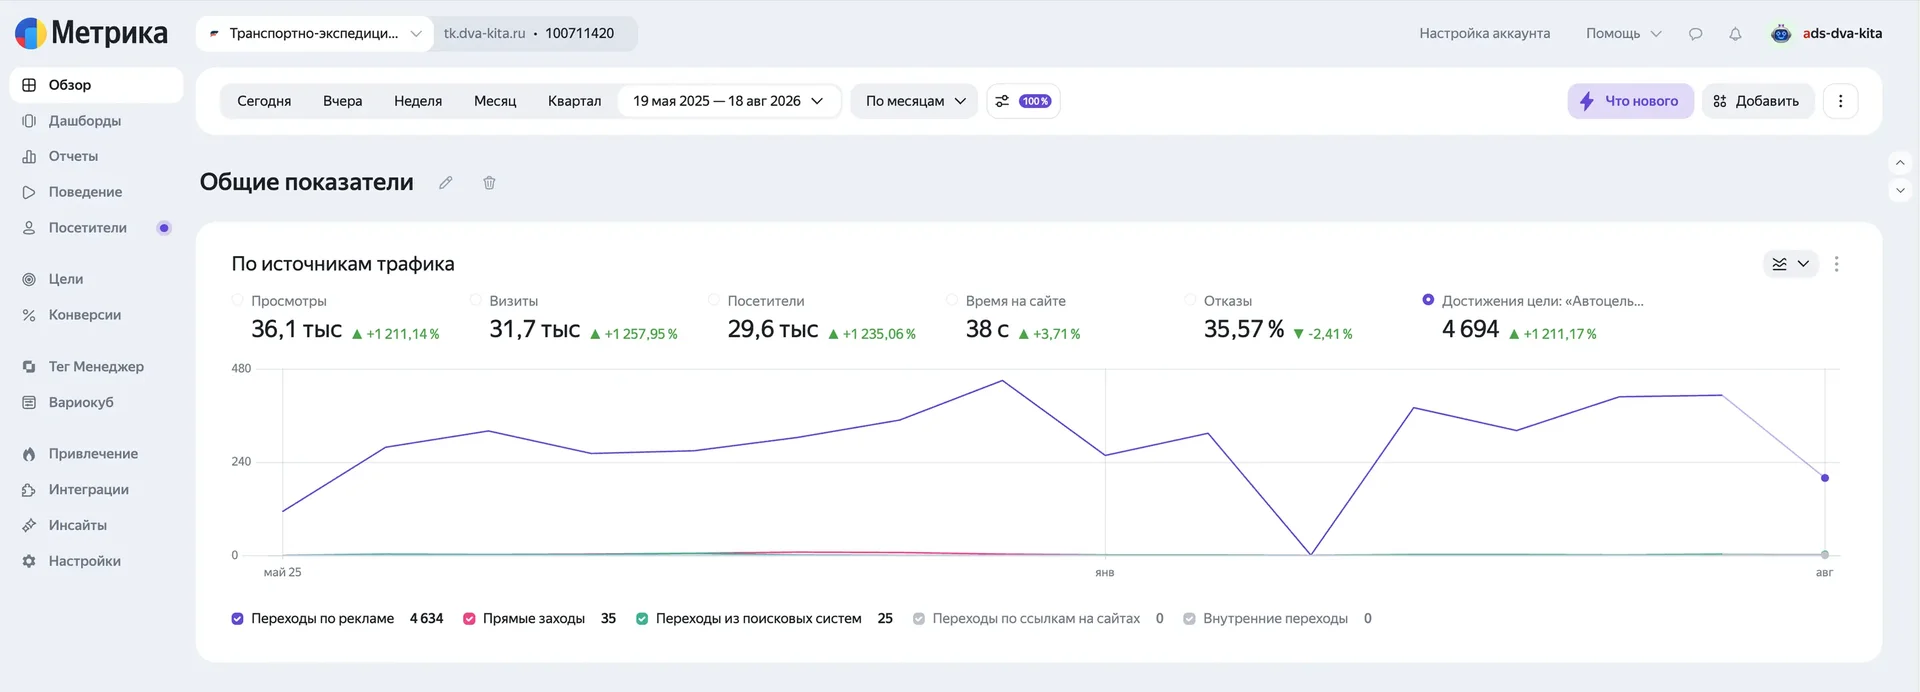Open the chat feedback bubble icon
Viewport: 1920px width, 692px height.
pyautogui.click(x=1695, y=34)
